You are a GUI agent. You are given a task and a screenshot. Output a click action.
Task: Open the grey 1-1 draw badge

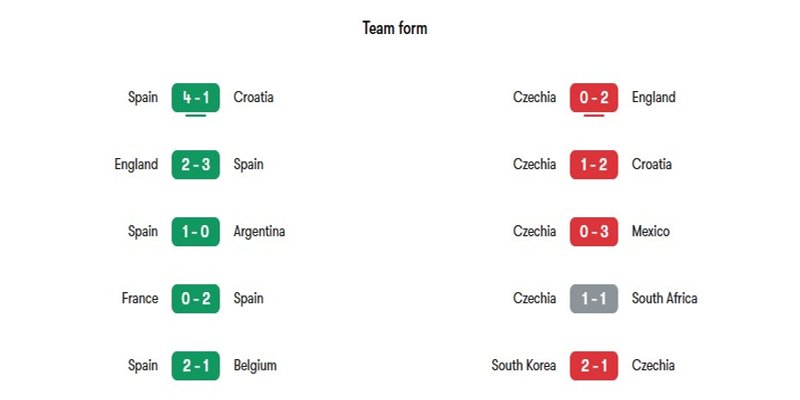[594, 298]
